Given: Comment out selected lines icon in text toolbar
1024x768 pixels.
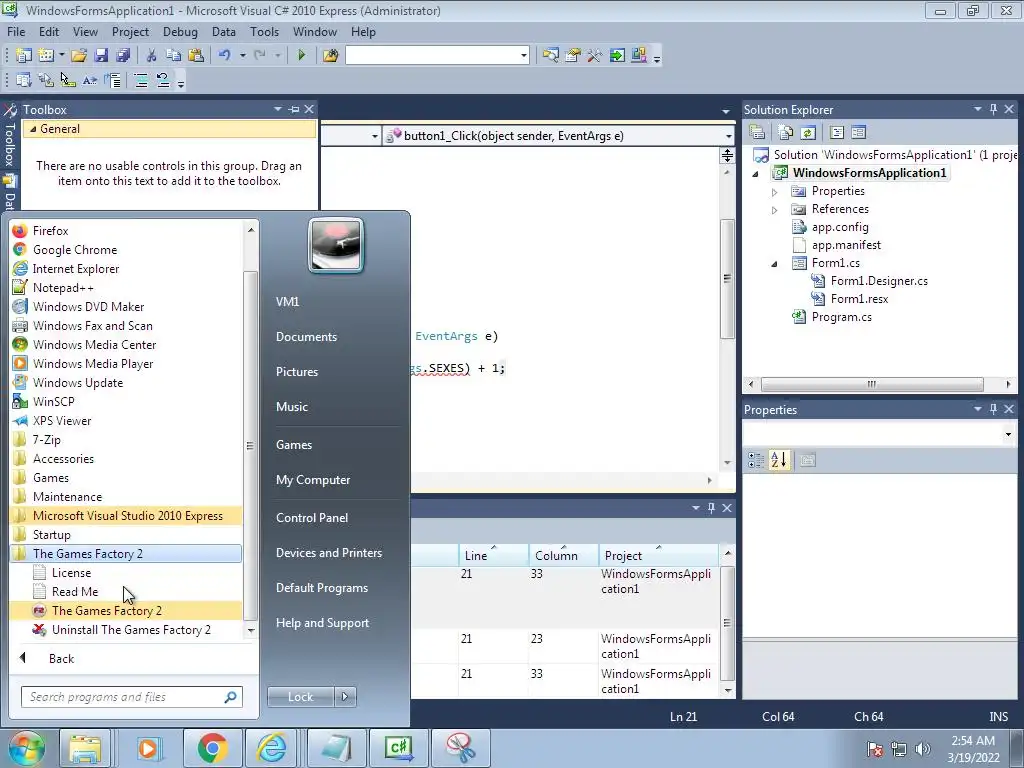Looking at the screenshot, I should [x=140, y=80].
